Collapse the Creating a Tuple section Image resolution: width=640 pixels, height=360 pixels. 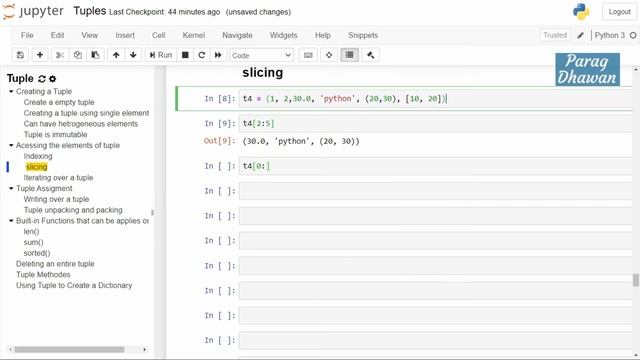tap(11, 91)
